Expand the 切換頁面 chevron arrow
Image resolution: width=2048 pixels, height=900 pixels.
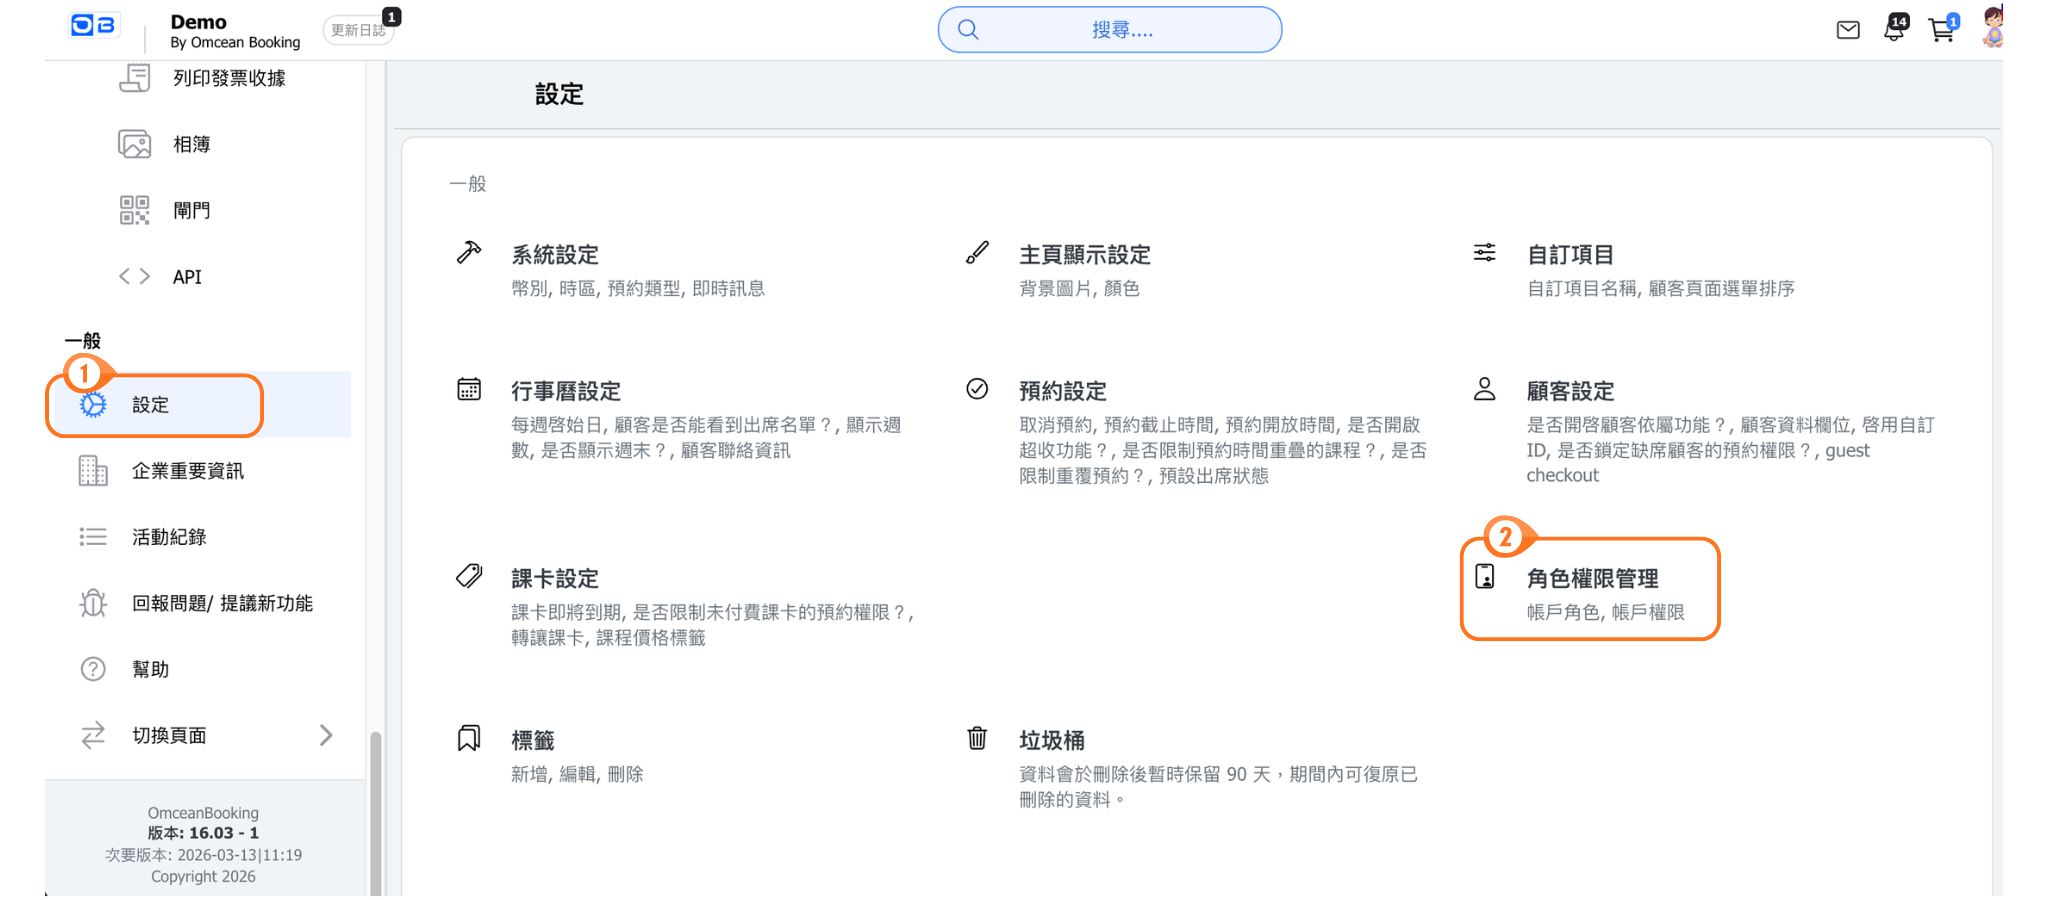tap(326, 735)
